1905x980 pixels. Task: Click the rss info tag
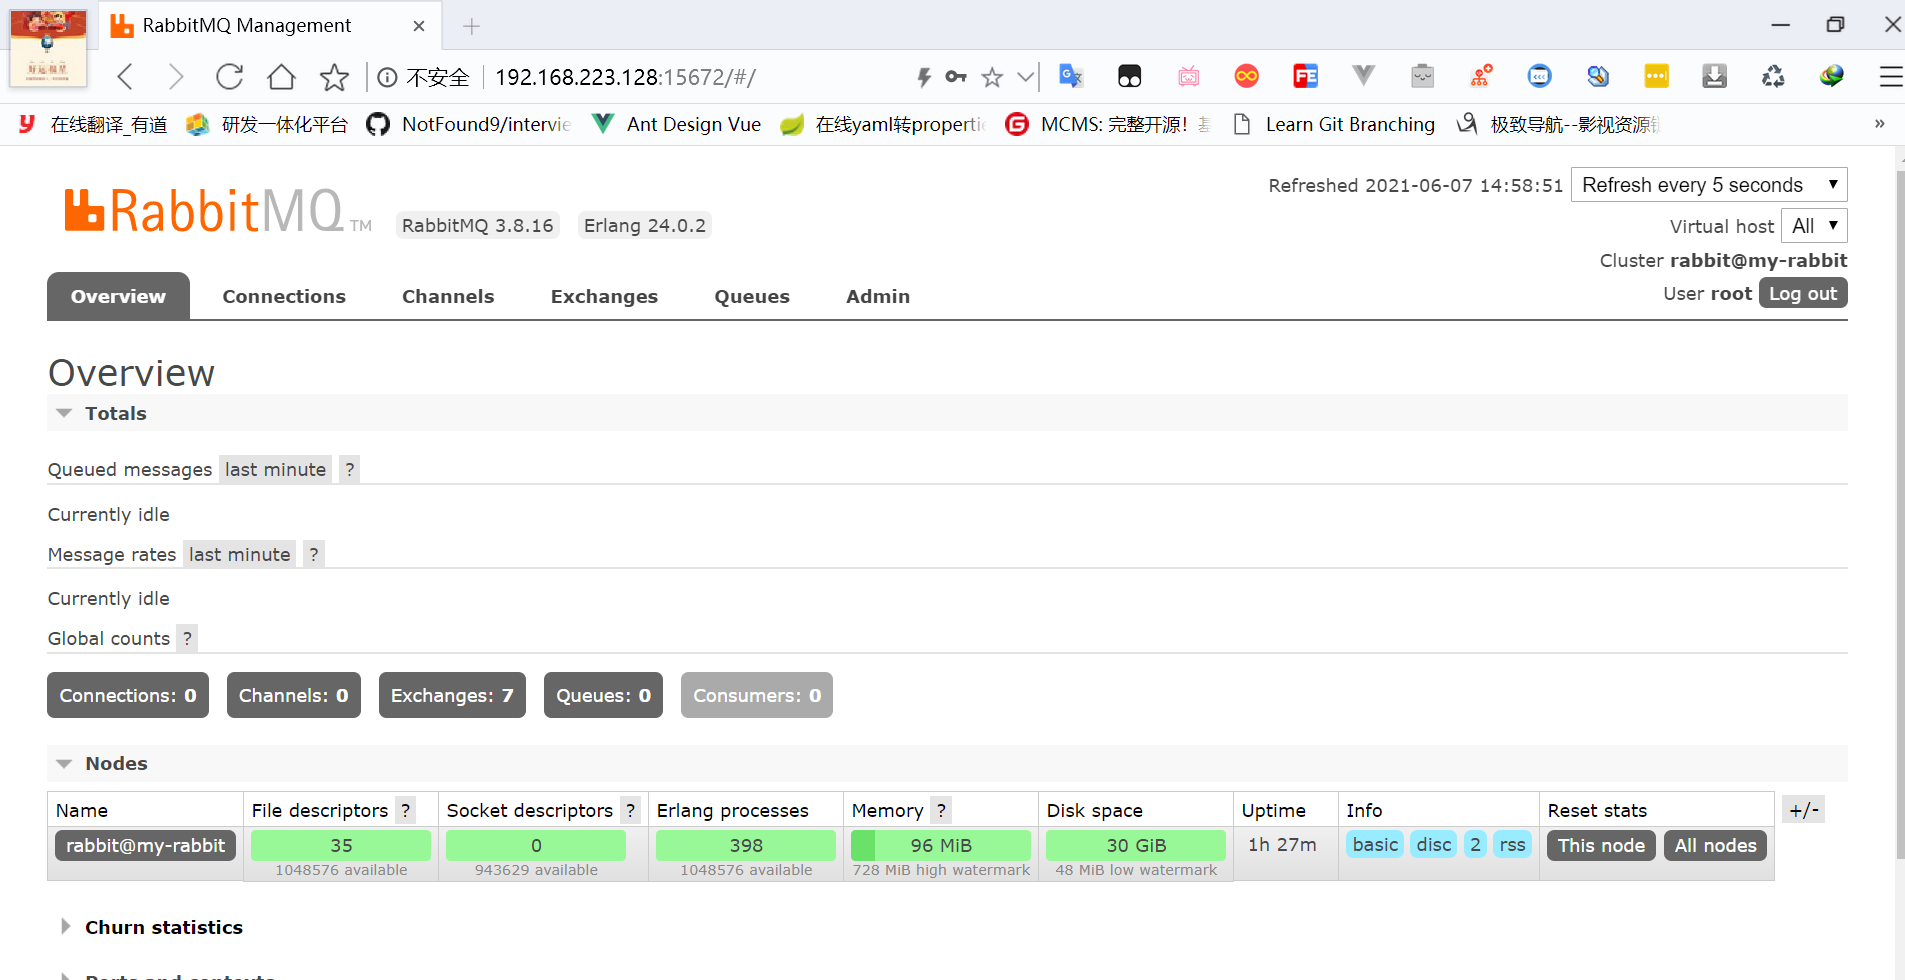(1512, 845)
